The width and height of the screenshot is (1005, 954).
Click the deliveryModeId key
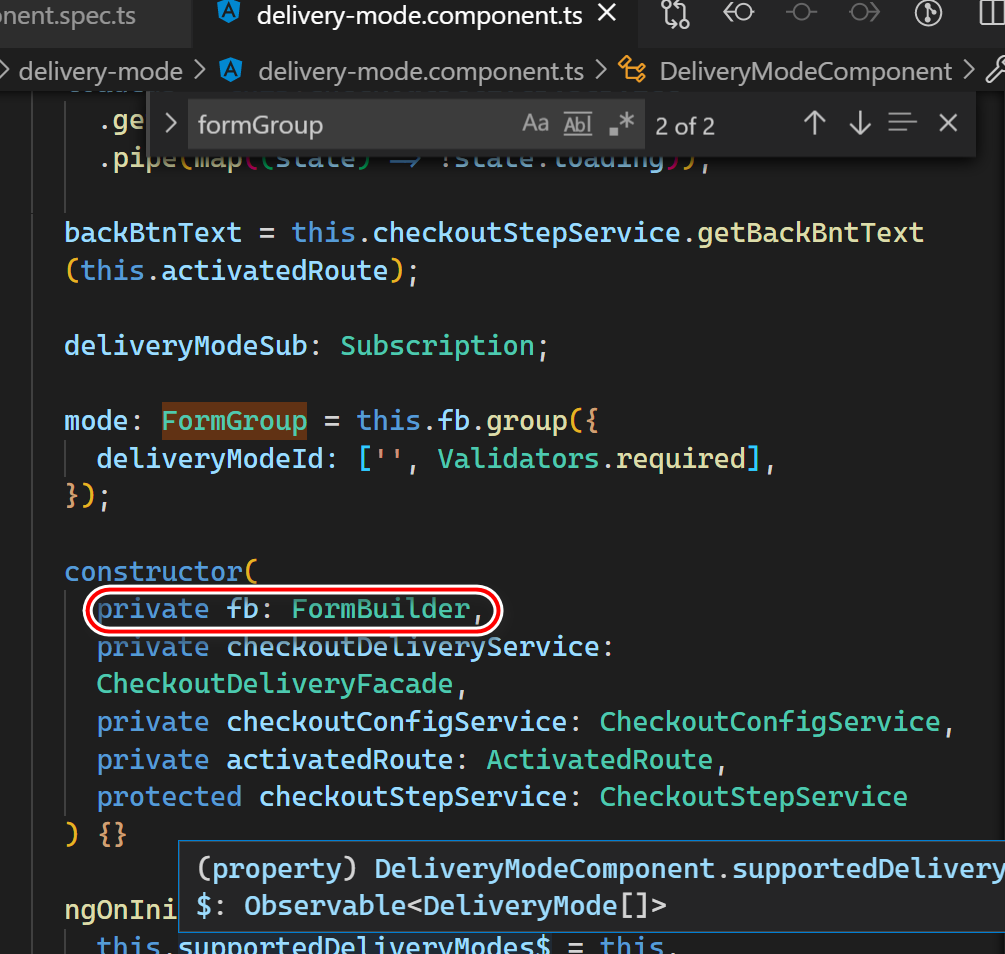point(210,459)
